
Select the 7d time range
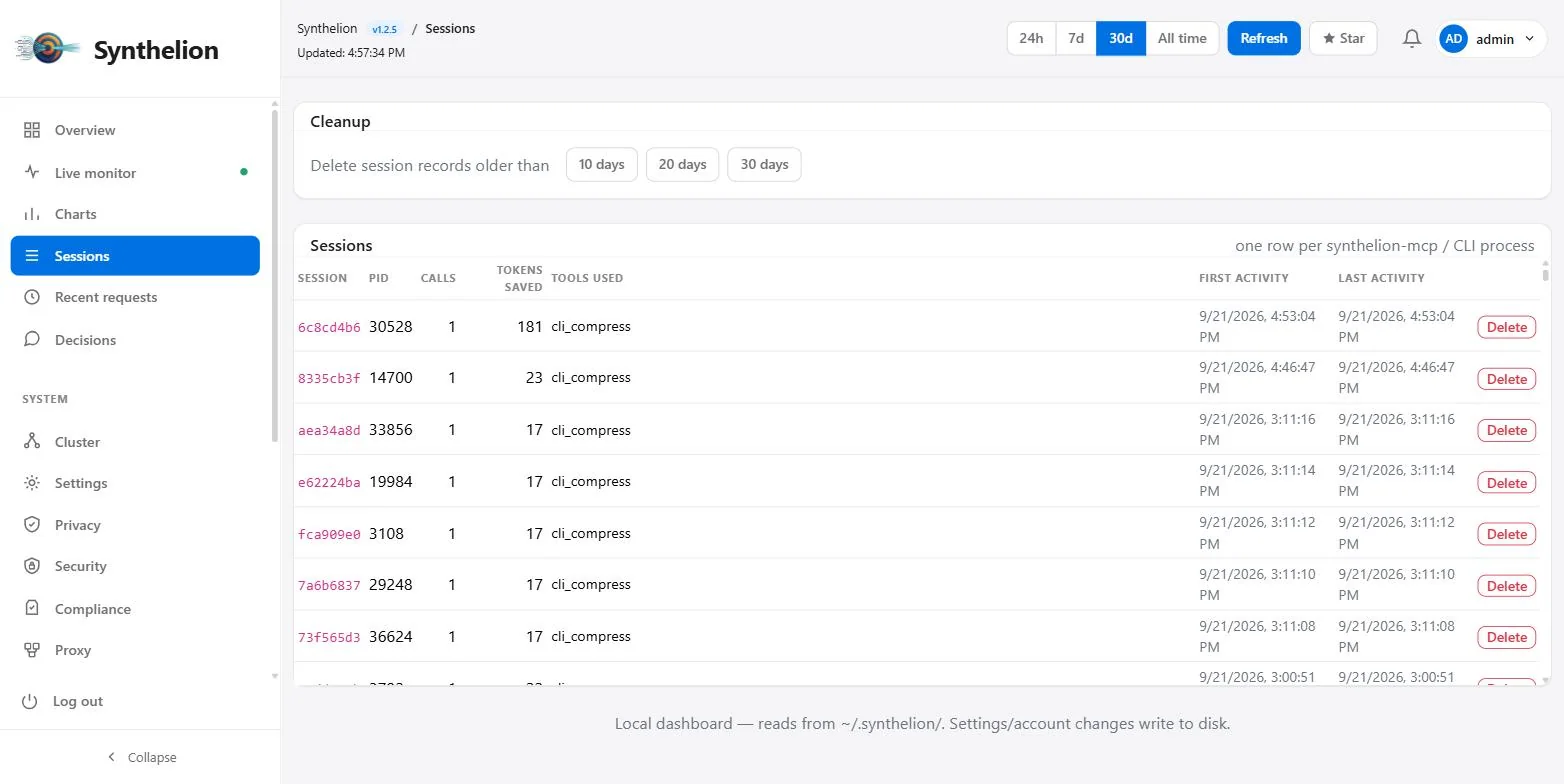coord(1076,38)
